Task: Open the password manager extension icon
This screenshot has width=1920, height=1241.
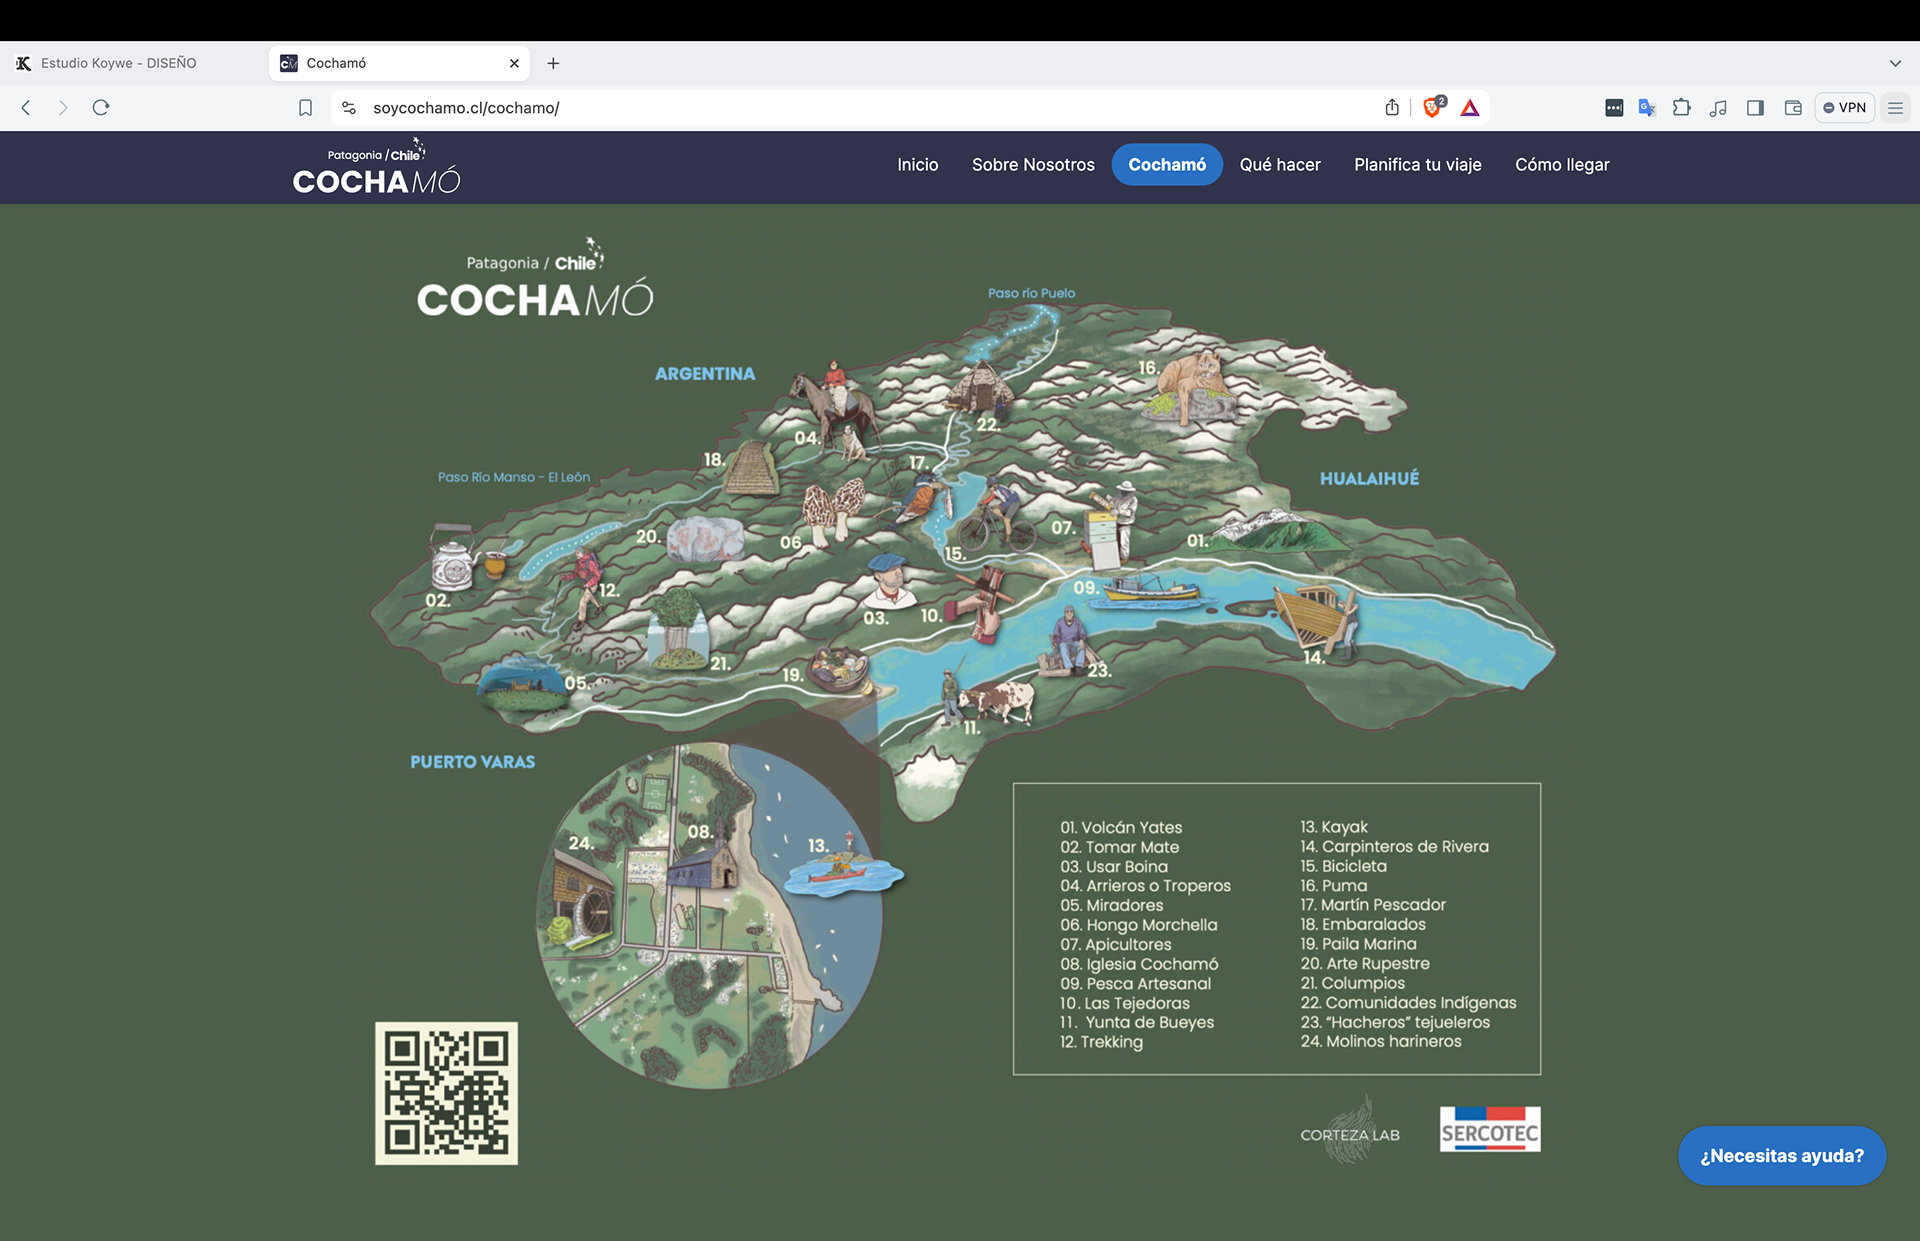Action: coord(1614,108)
